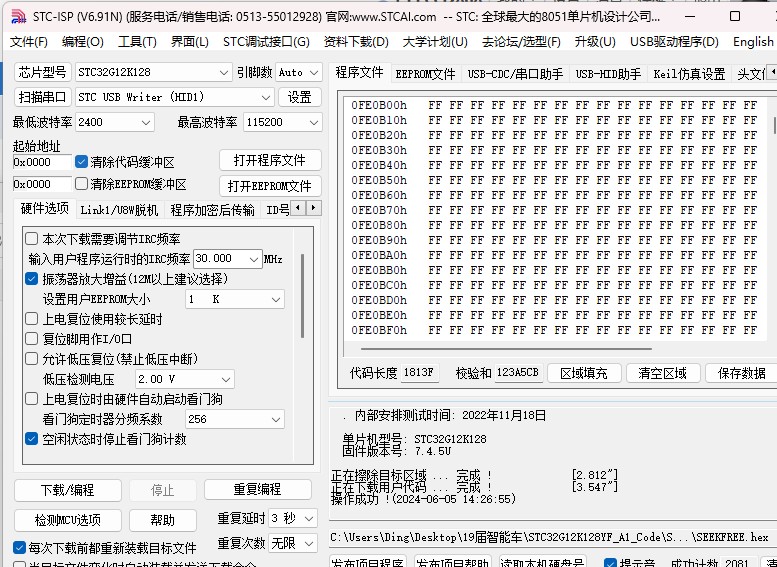Image resolution: width=777 pixels, height=567 pixels.
Task: Click the 设置 button next to port
Action: coord(300,97)
